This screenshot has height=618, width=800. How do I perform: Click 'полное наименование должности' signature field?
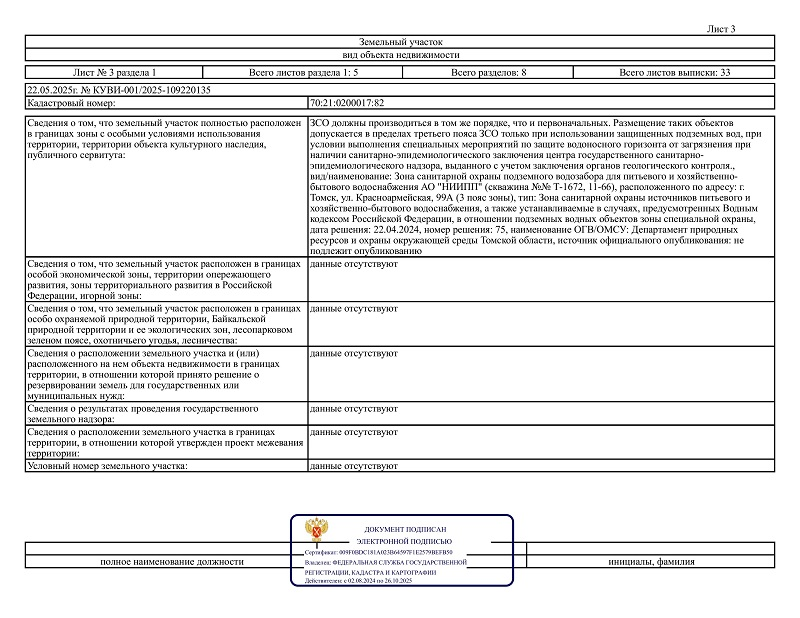[x=172, y=562]
